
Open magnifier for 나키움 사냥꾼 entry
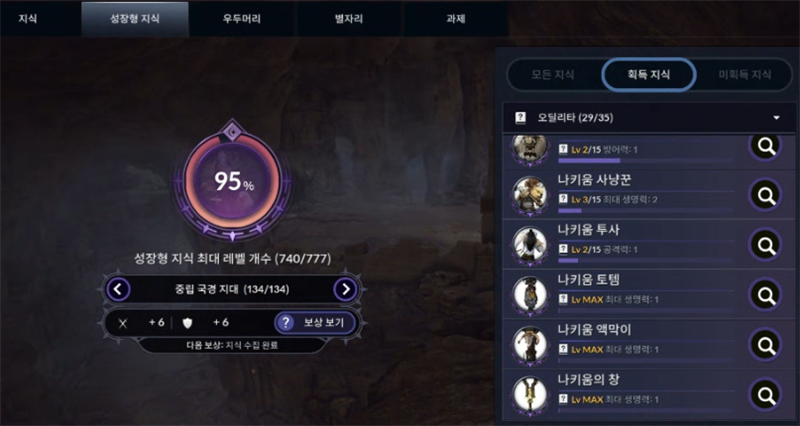(765, 194)
